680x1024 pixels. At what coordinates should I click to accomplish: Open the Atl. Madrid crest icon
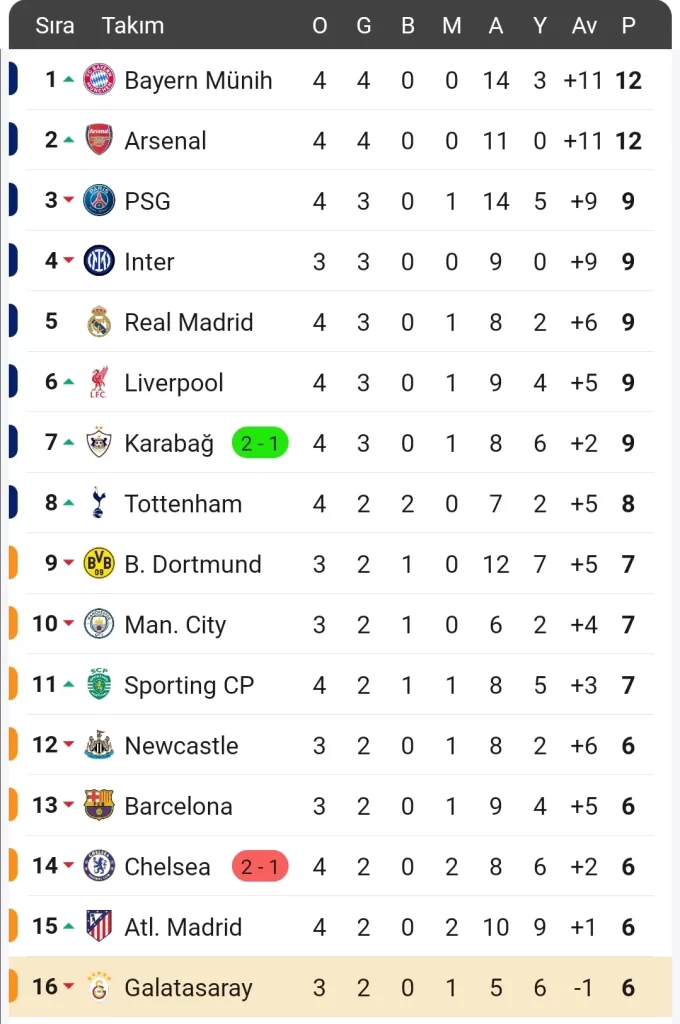[99, 926]
